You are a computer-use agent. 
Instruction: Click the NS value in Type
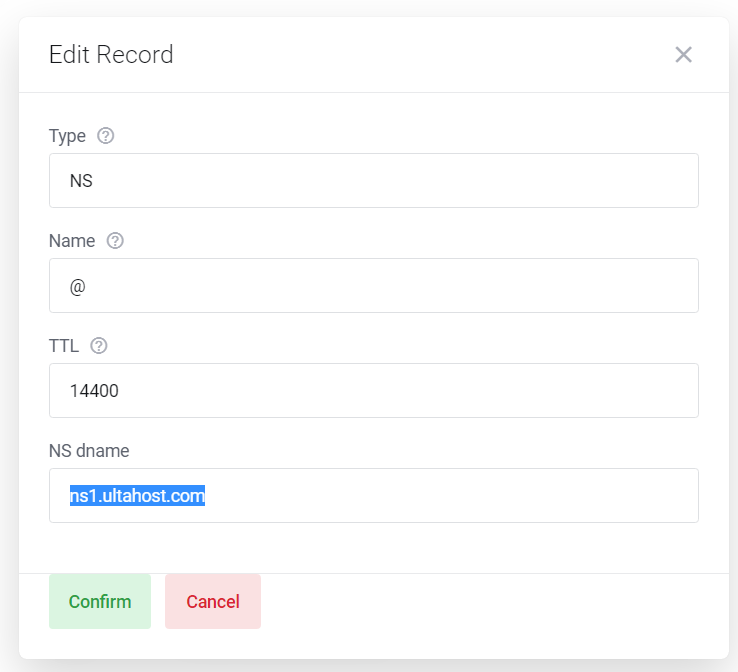[81, 181]
